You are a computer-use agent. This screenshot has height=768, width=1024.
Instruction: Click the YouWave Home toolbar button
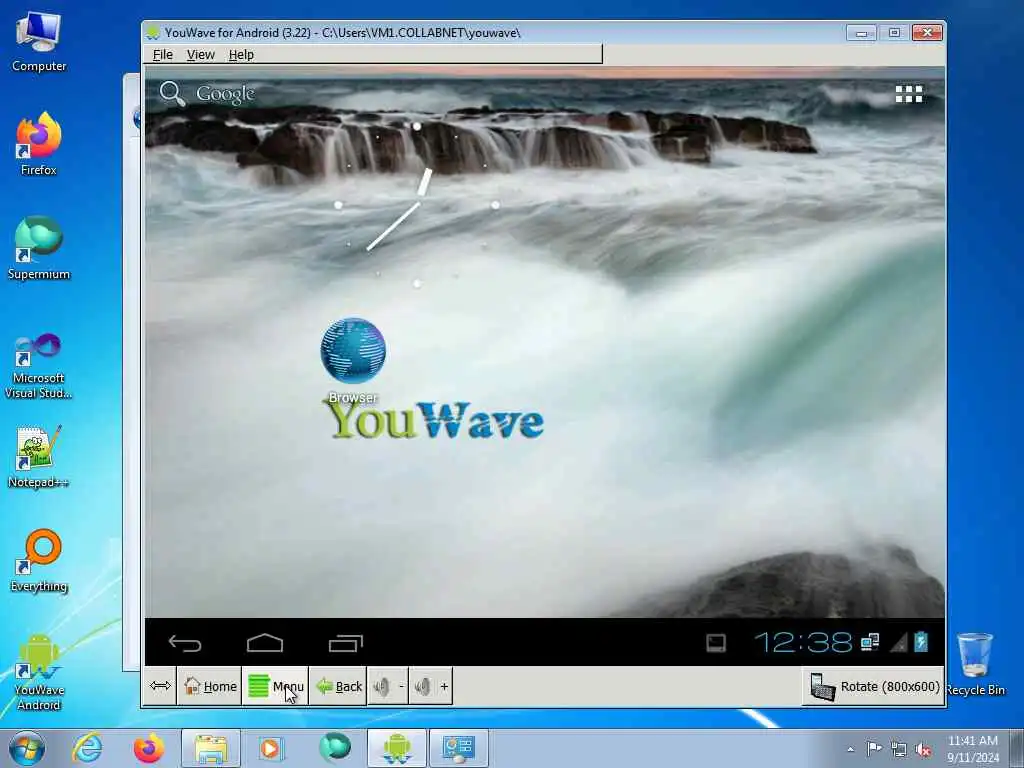tap(210, 686)
